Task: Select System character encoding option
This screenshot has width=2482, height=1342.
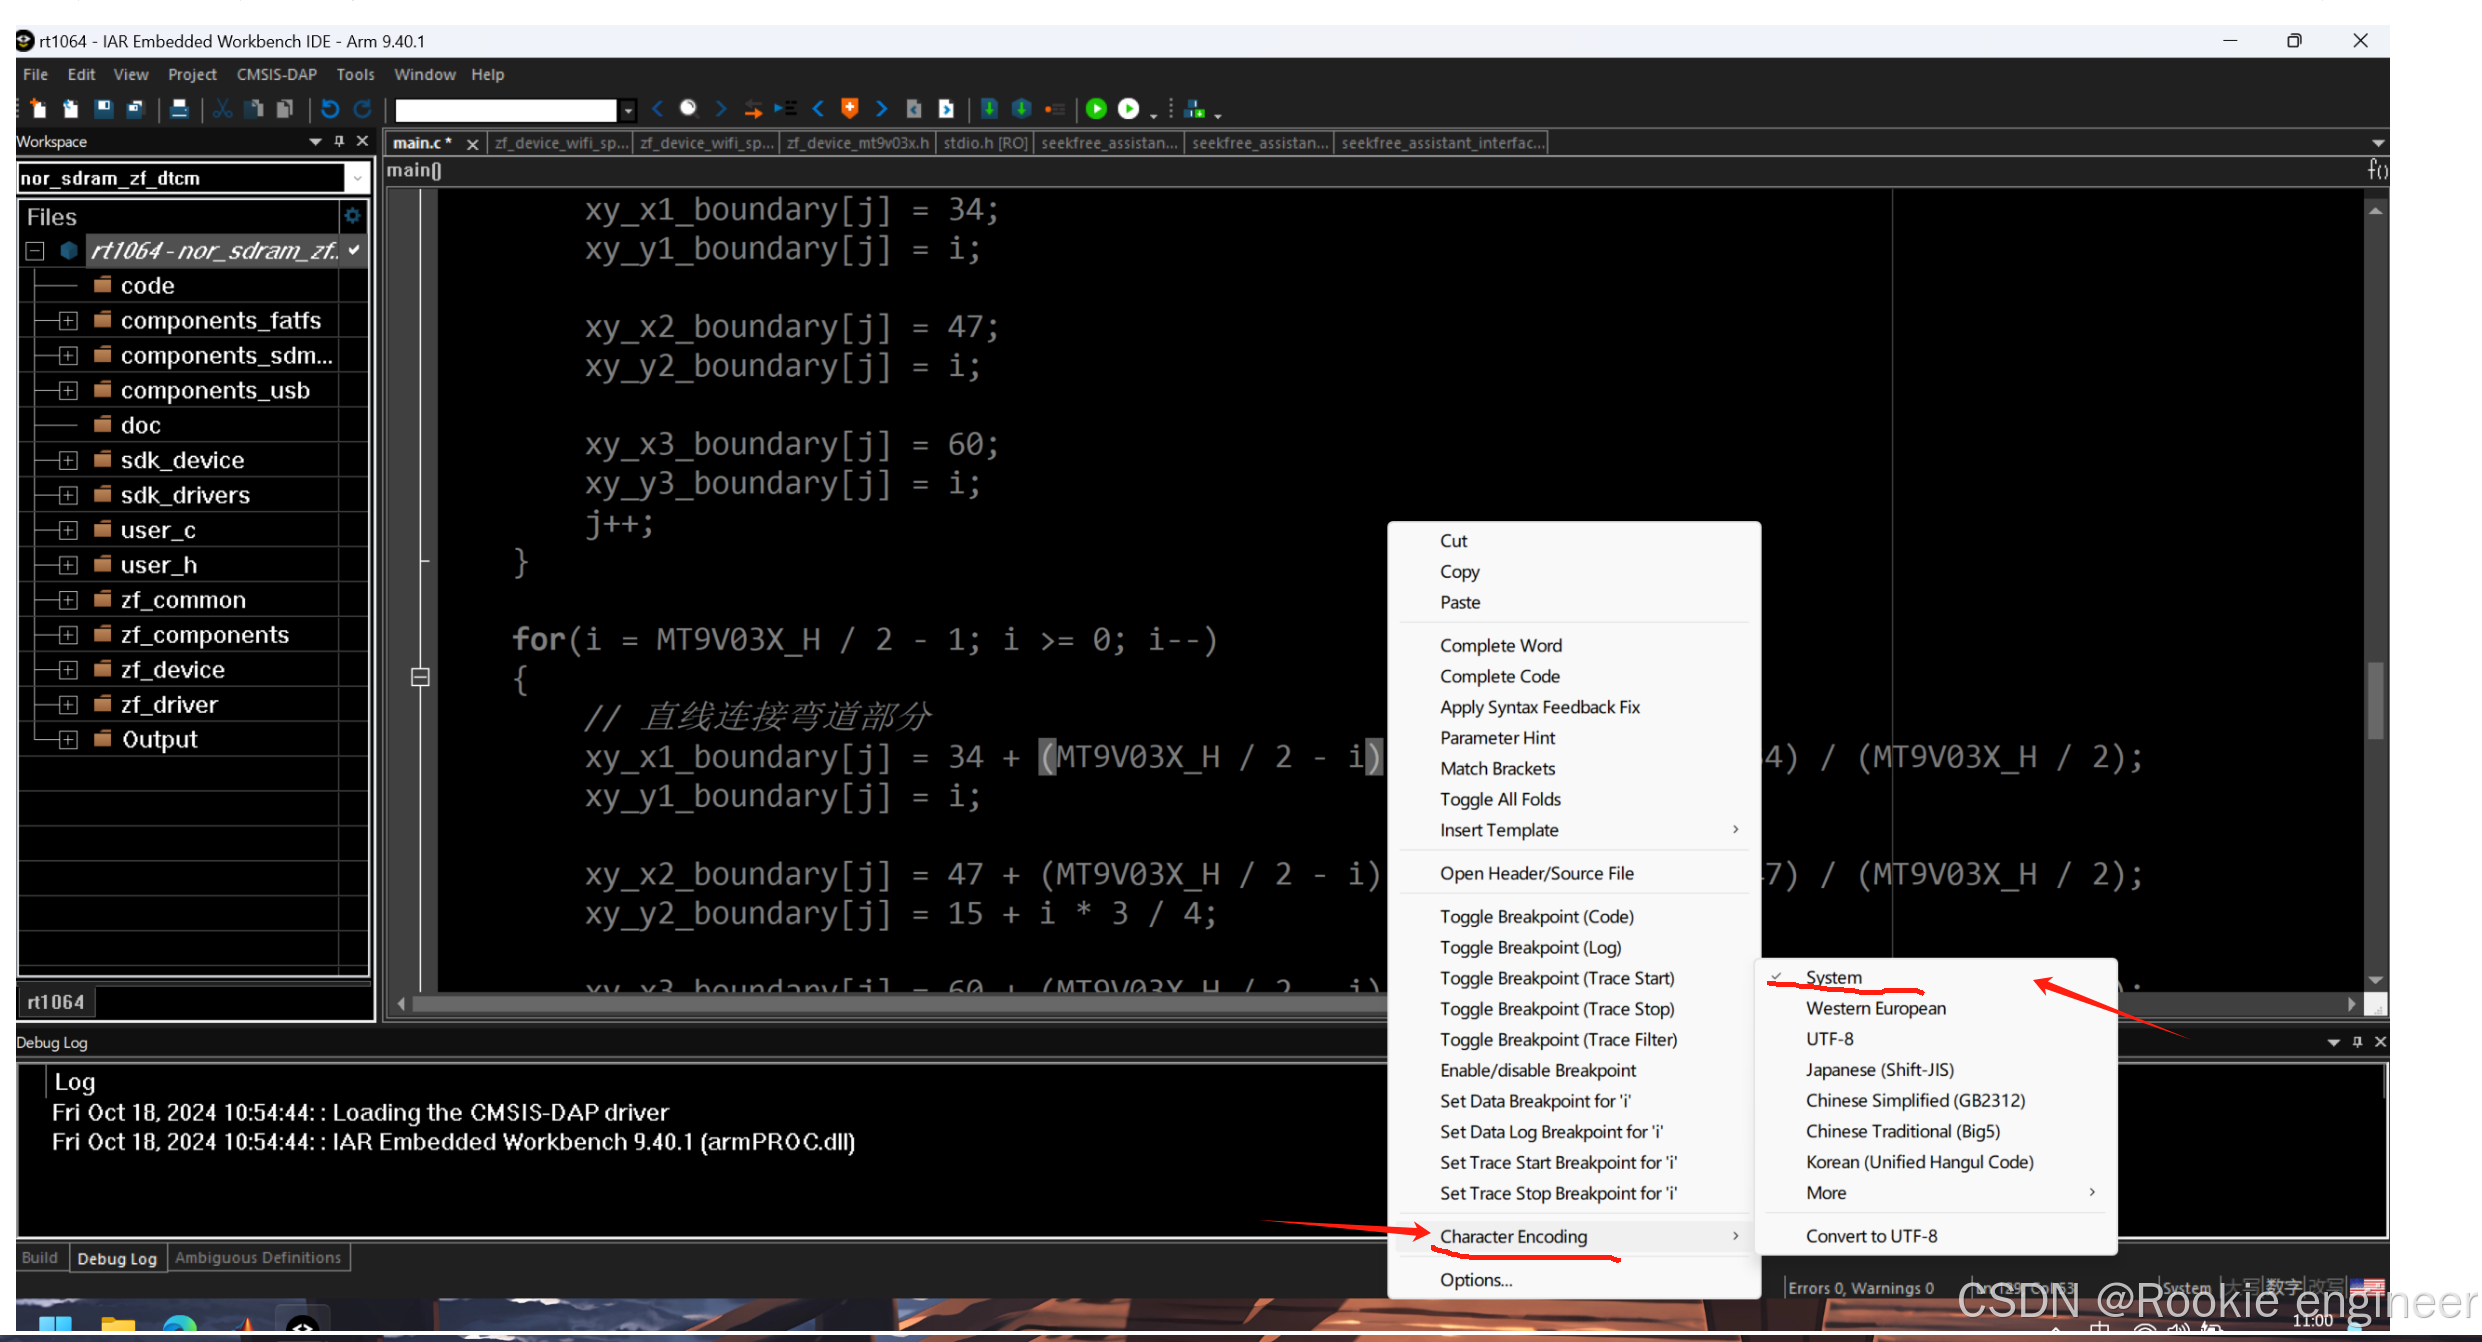Action: click(x=1833, y=977)
